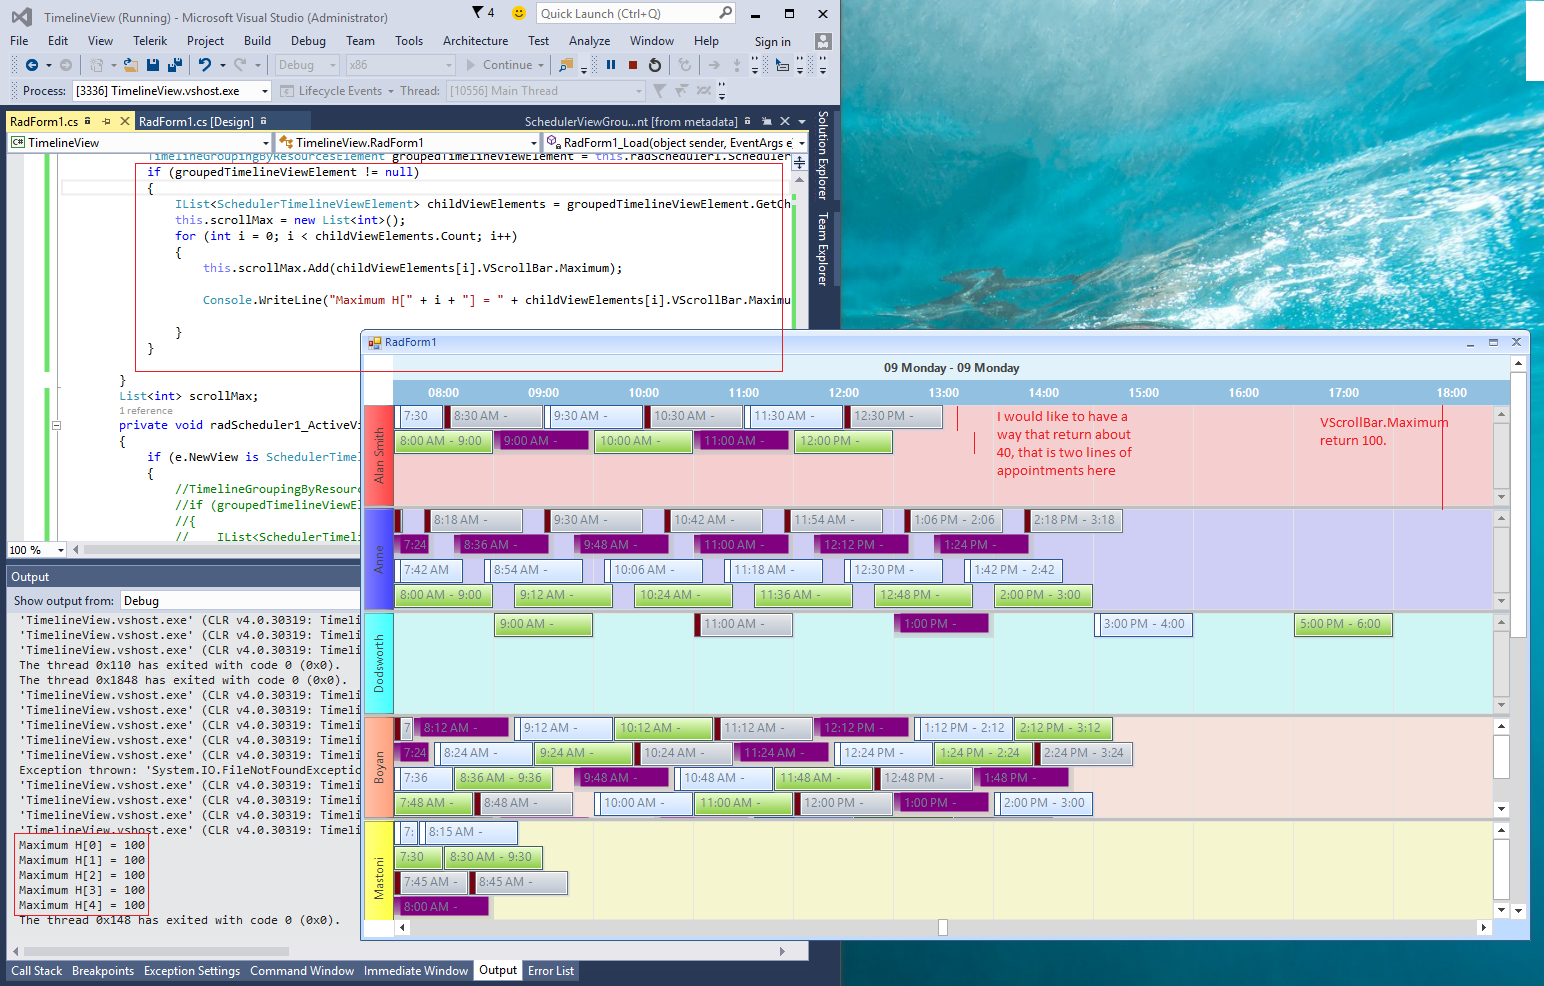Switch to the Error List tab
Screen dimensions: 1544x986
coord(551,971)
